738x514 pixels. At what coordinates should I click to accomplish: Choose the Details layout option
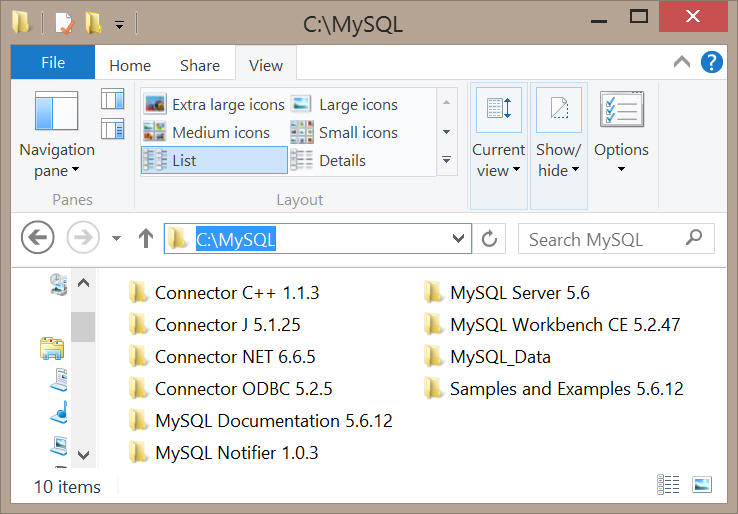pyautogui.click(x=328, y=161)
